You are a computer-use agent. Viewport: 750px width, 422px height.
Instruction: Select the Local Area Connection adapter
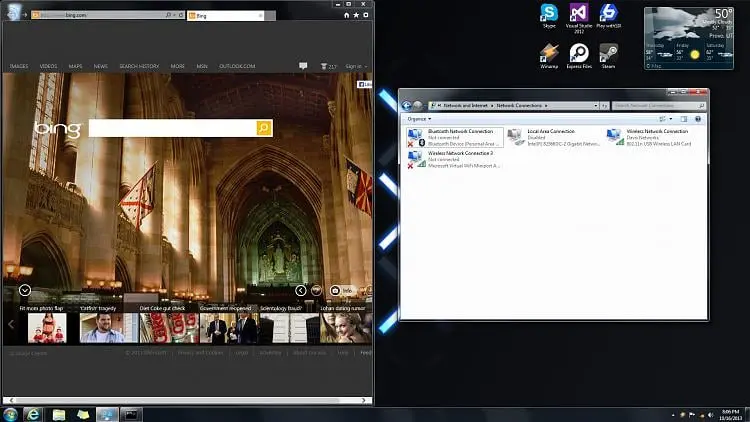pos(553,137)
